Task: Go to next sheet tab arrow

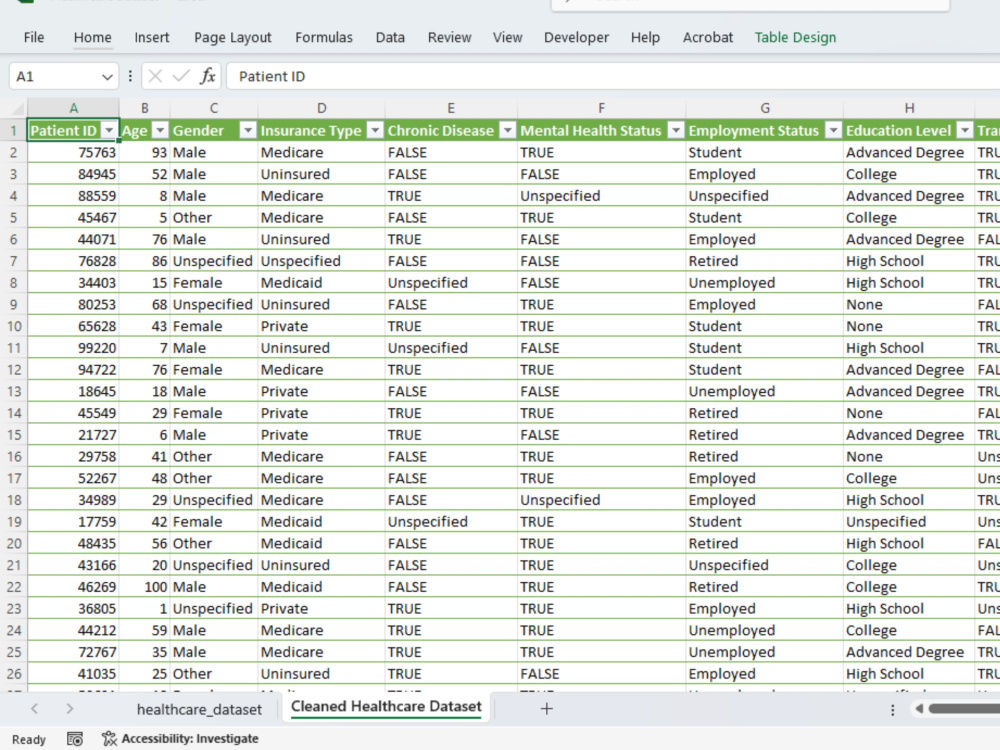Action: [x=70, y=709]
